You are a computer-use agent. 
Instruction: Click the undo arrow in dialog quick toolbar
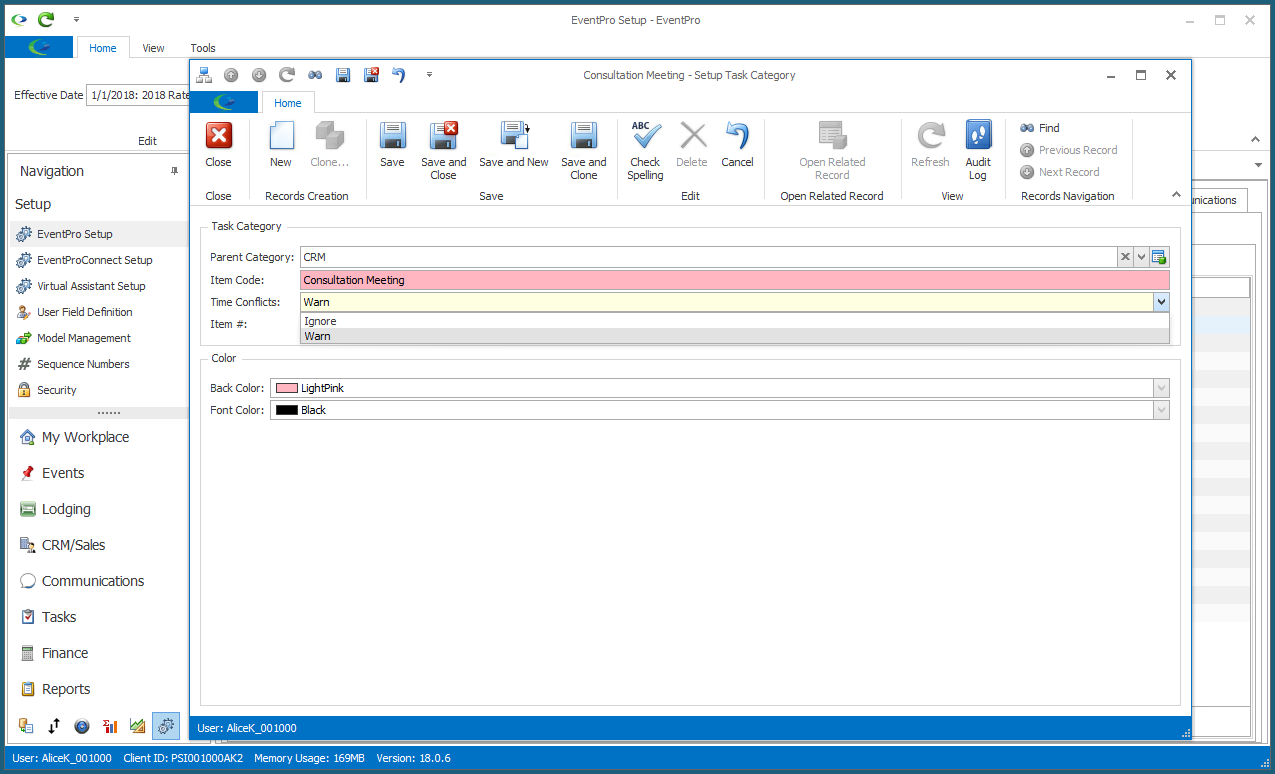(x=399, y=75)
